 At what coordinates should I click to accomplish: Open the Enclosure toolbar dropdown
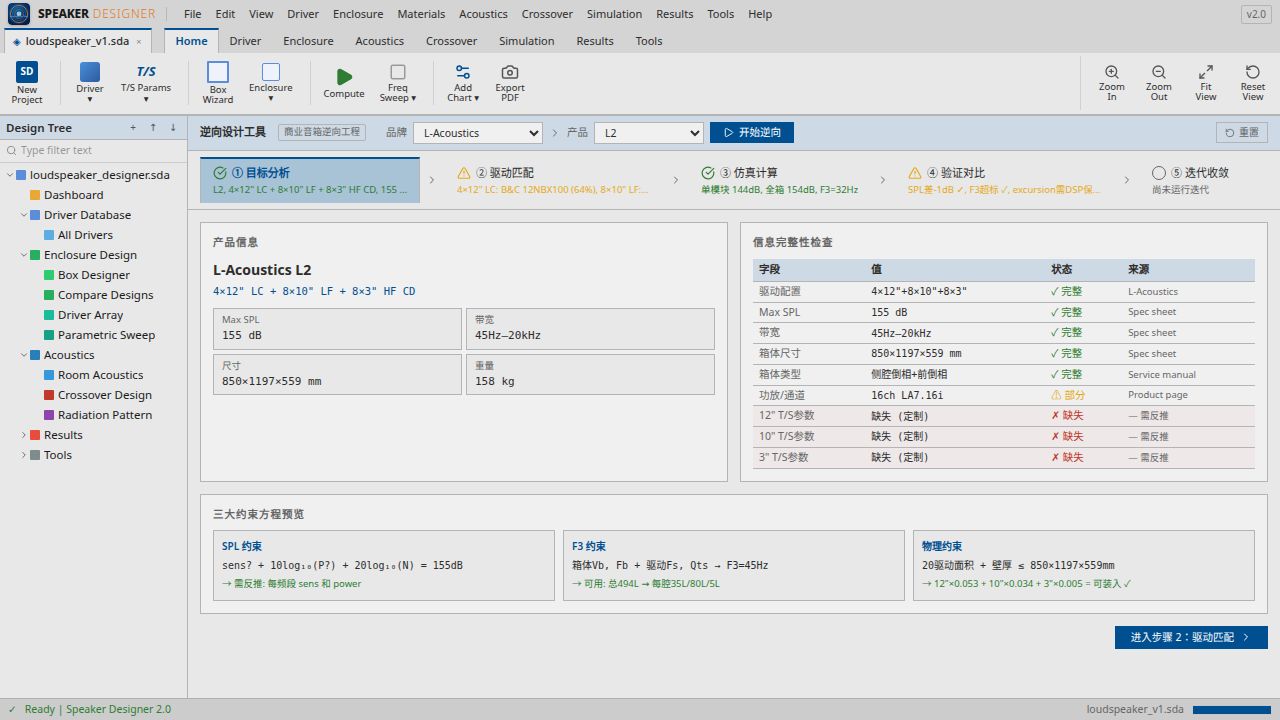(x=271, y=82)
